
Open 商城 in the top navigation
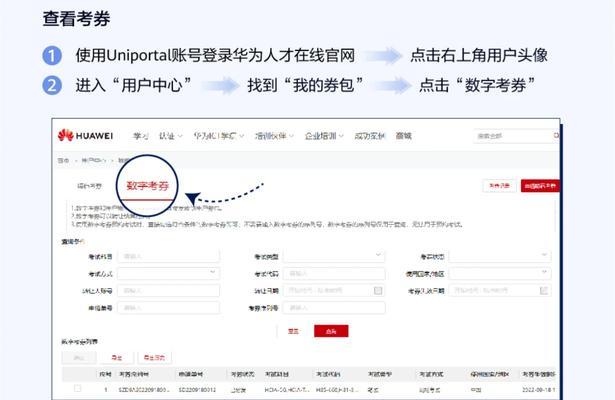click(403, 136)
